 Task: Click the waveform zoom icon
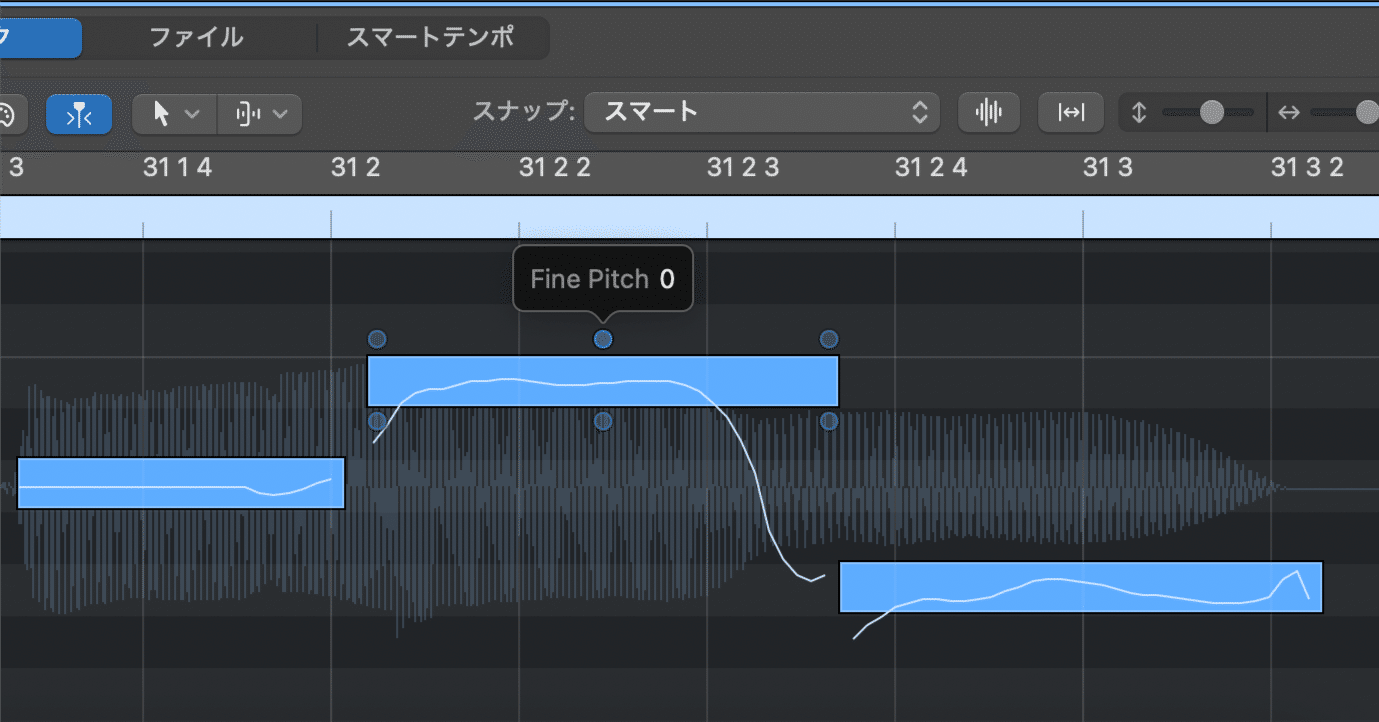pos(988,113)
